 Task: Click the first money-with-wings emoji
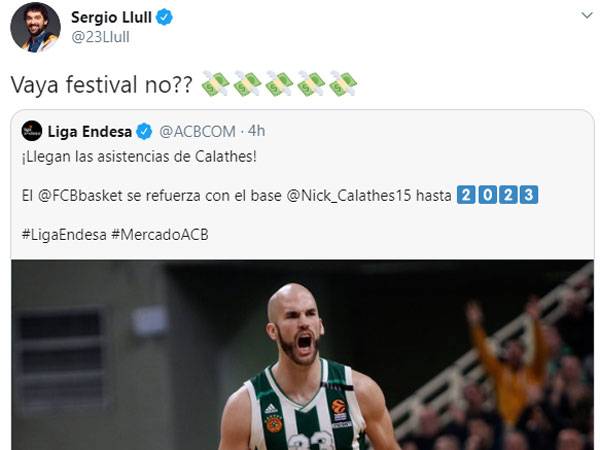[x=215, y=83]
